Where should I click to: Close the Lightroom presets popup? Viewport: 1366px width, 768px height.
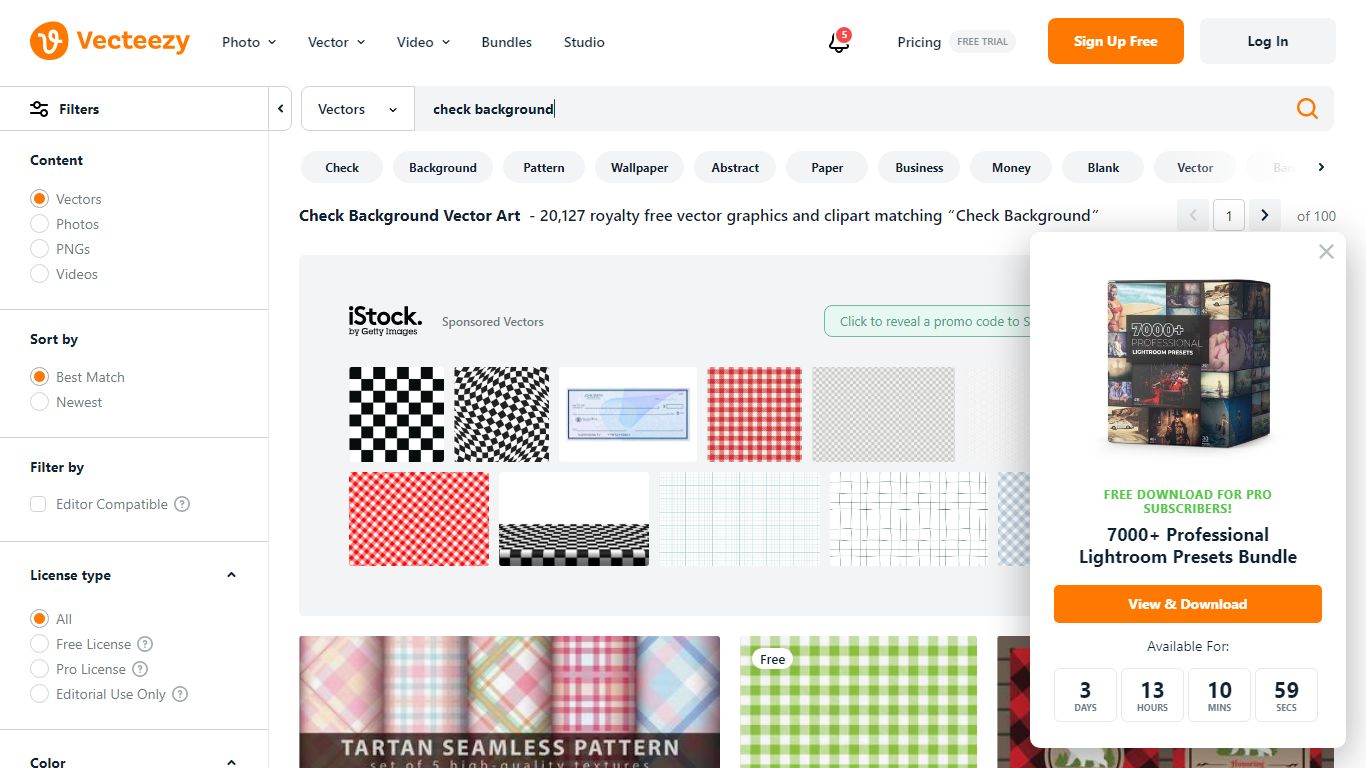pos(1326,252)
